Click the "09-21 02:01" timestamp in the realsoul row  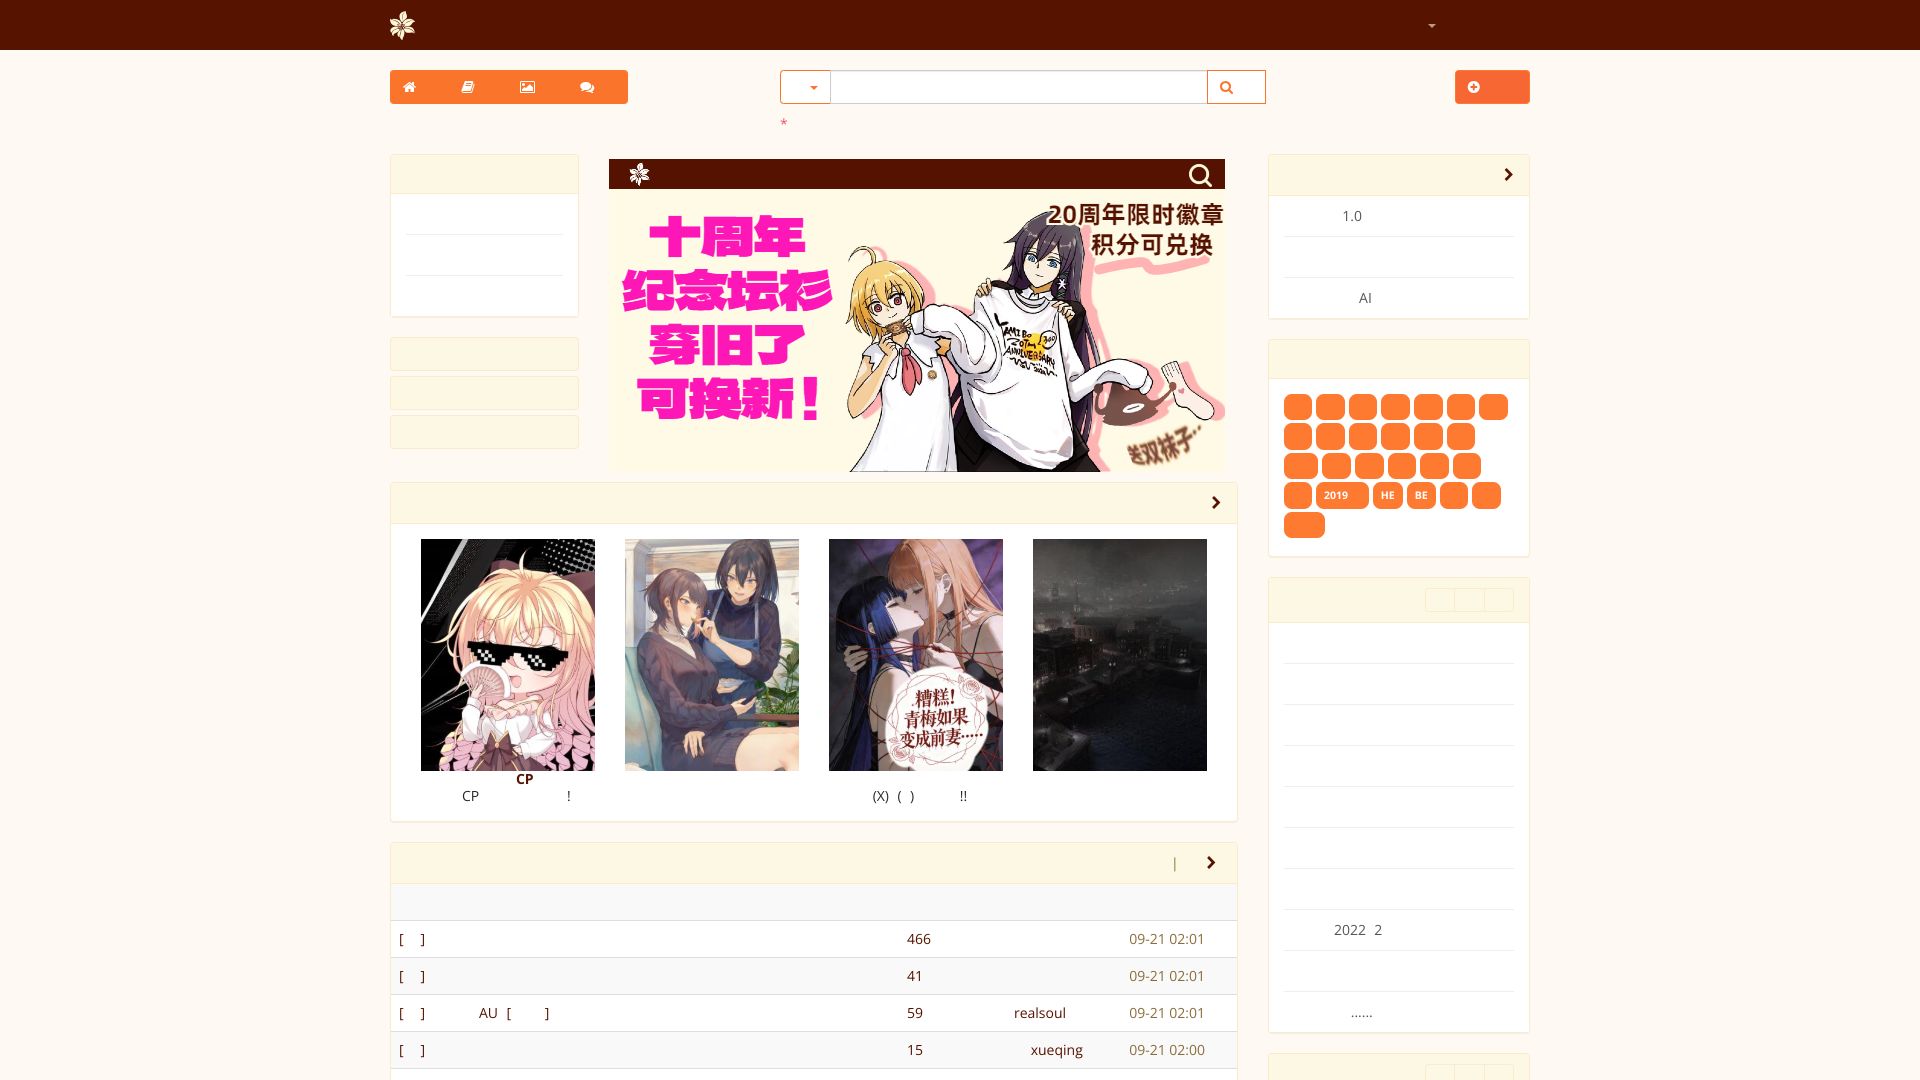coord(1167,1013)
